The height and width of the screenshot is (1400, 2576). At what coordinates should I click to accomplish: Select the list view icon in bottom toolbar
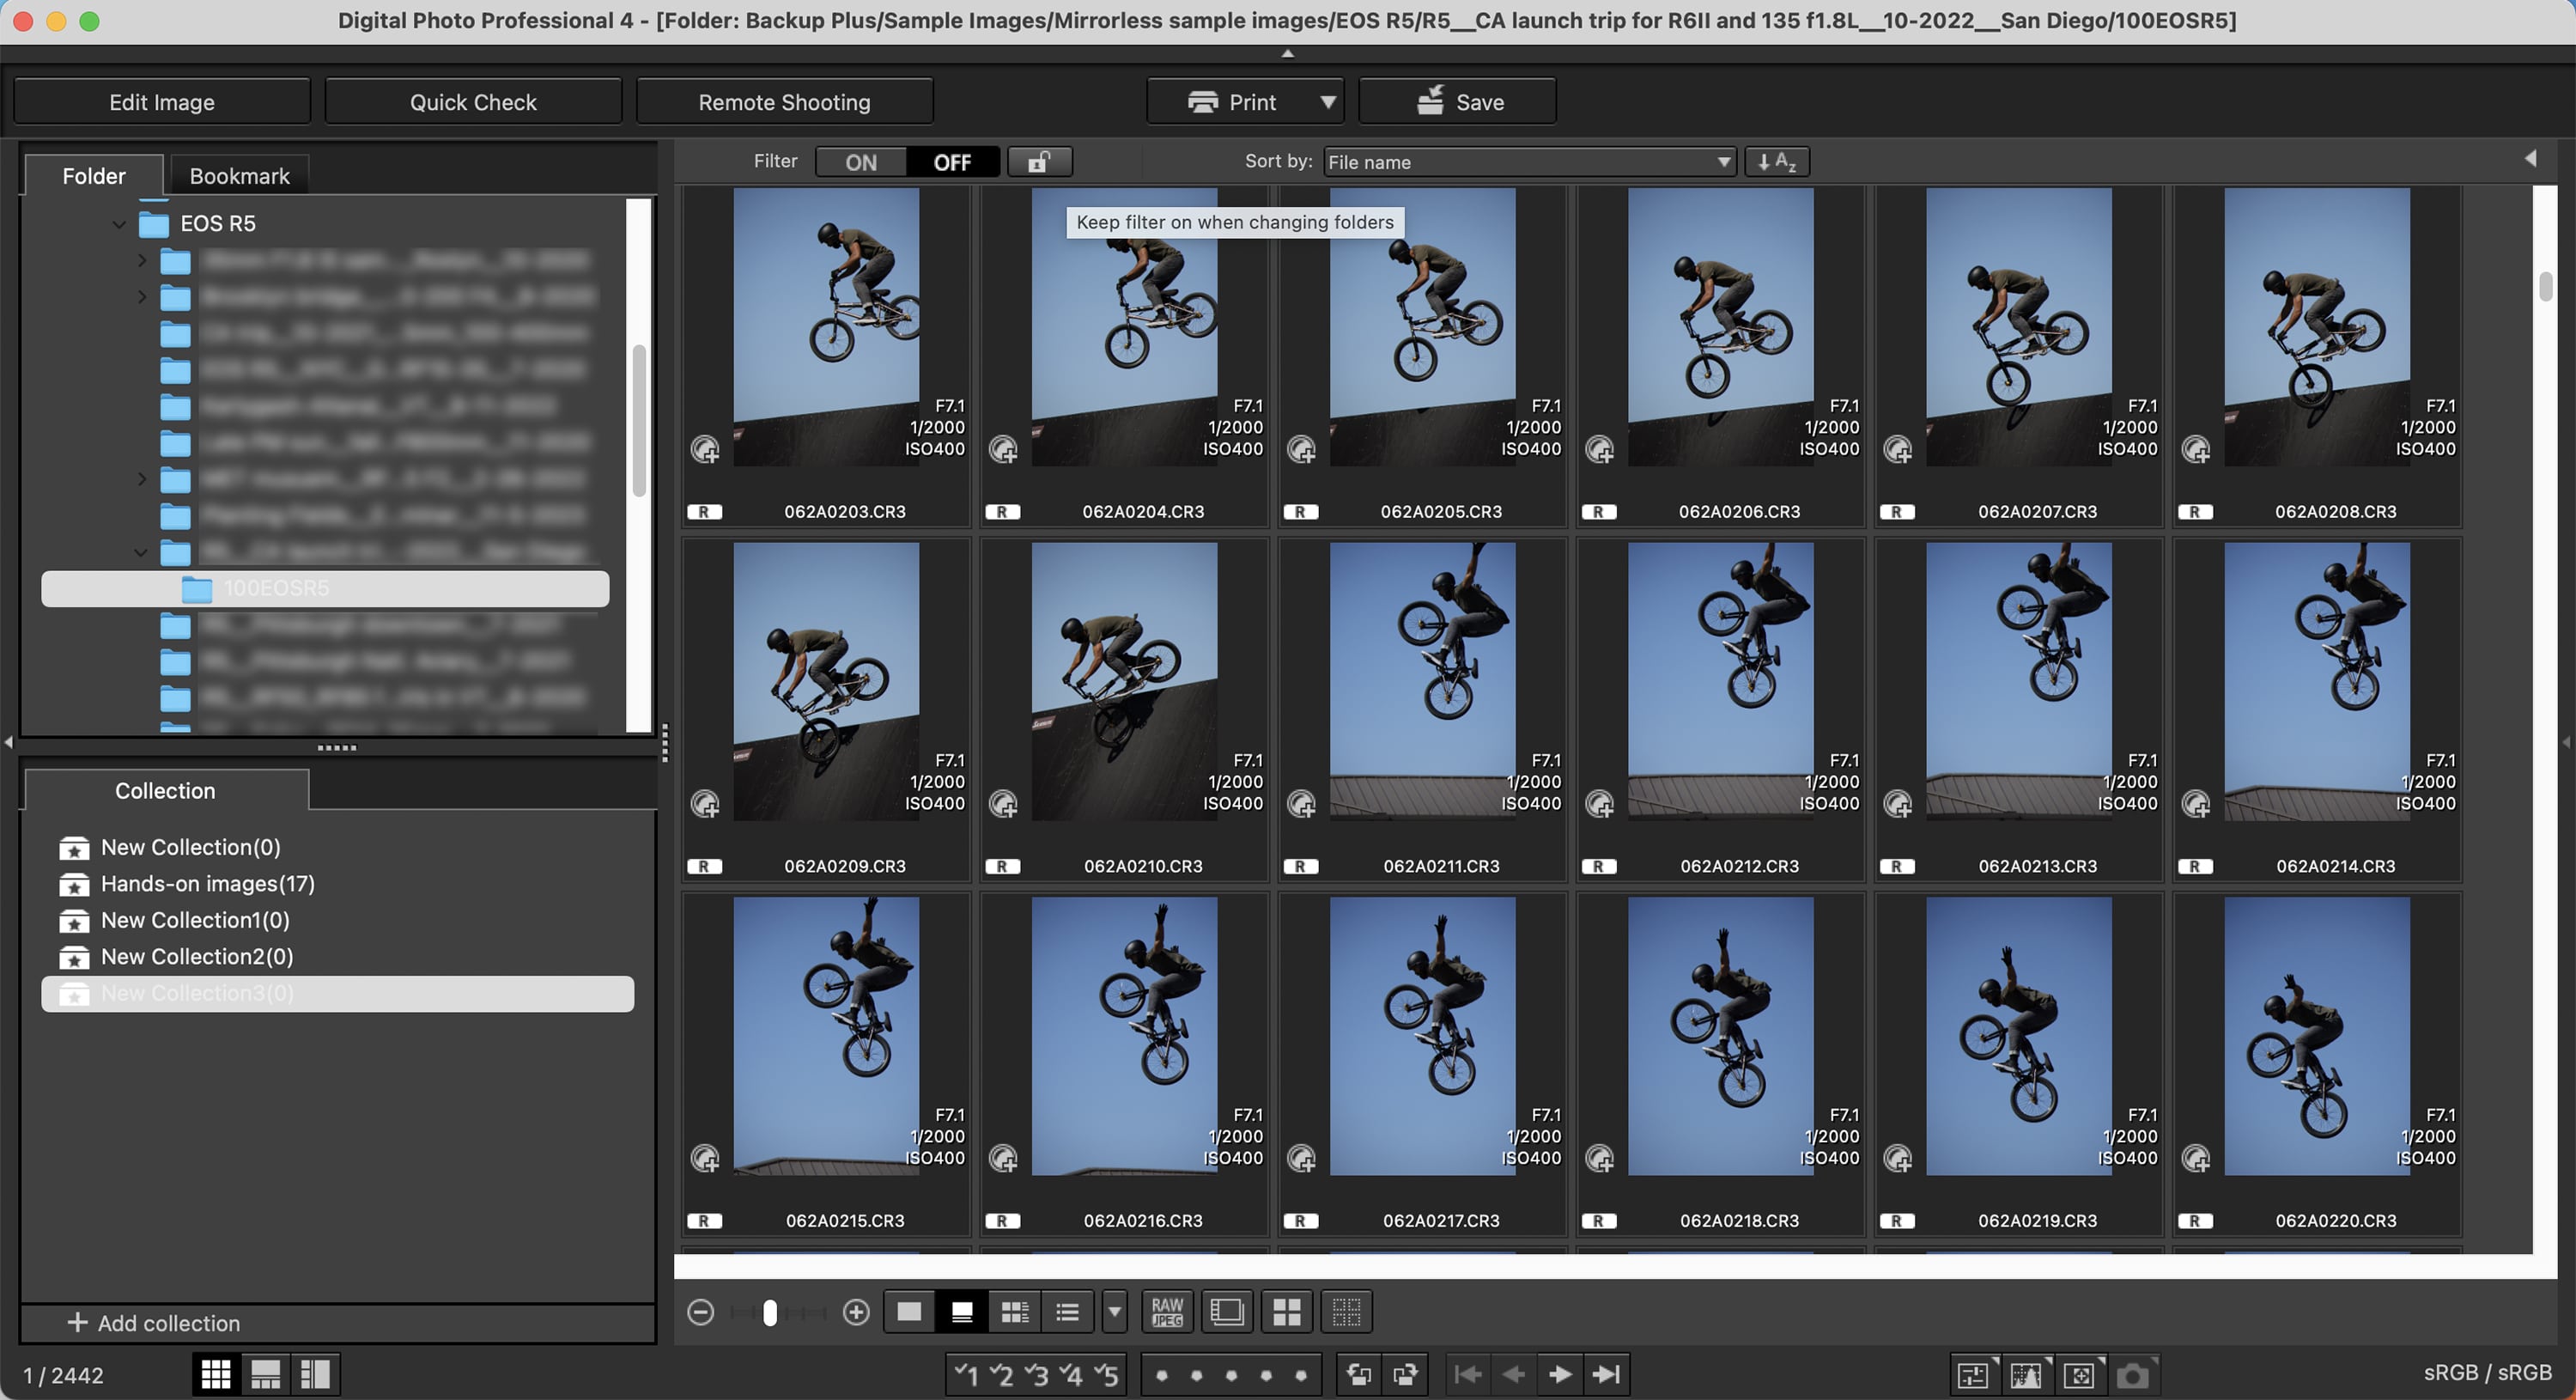click(x=1067, y=1311)
